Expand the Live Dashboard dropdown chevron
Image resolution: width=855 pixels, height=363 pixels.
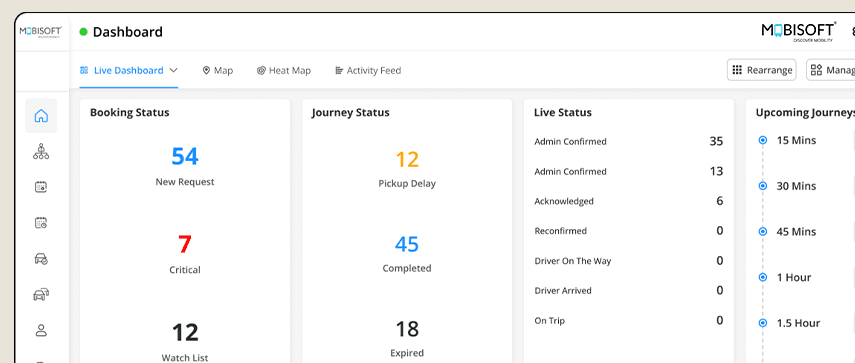click(x=173, y=70)
